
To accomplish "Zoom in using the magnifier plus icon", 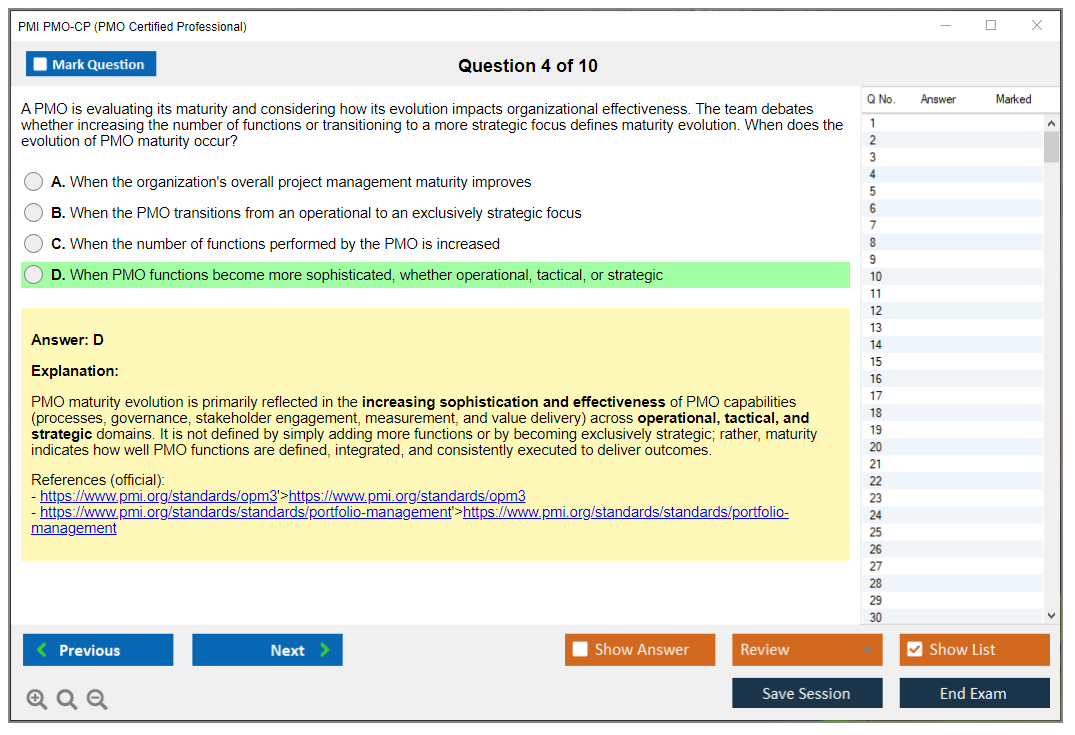I will [36, 699].
